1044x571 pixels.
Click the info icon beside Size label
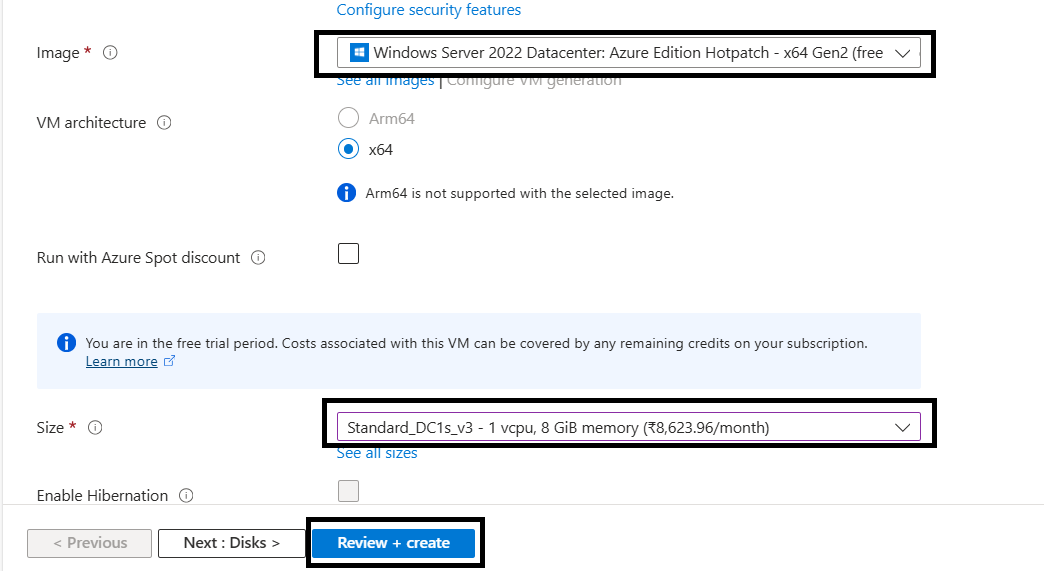pos(95,428)
